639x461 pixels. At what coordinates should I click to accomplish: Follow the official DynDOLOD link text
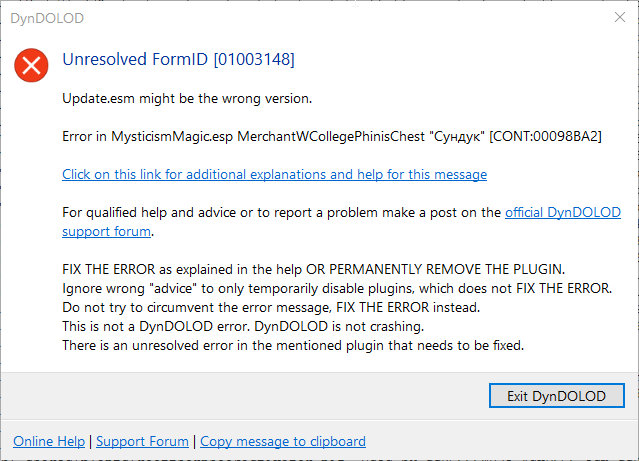click(x=563, y=212)
